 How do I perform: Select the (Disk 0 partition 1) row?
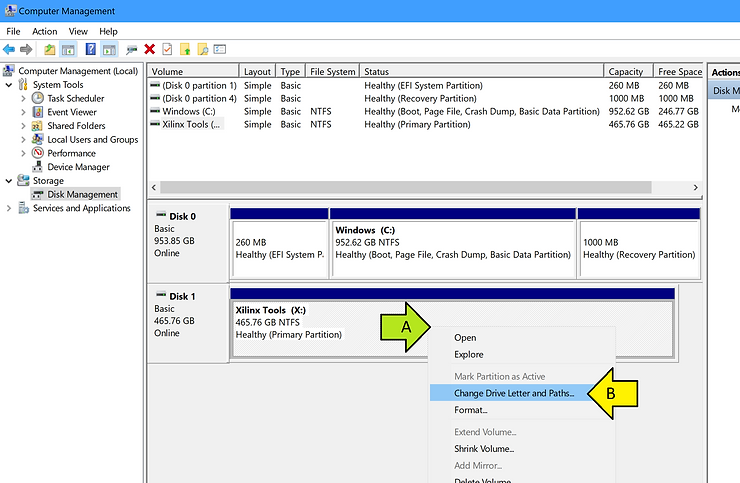(425, 85)
